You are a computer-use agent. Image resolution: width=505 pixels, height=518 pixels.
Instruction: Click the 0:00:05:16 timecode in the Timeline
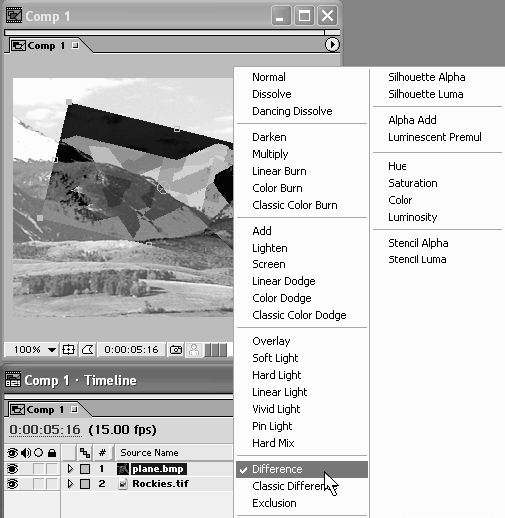click(x=45, y=430)
